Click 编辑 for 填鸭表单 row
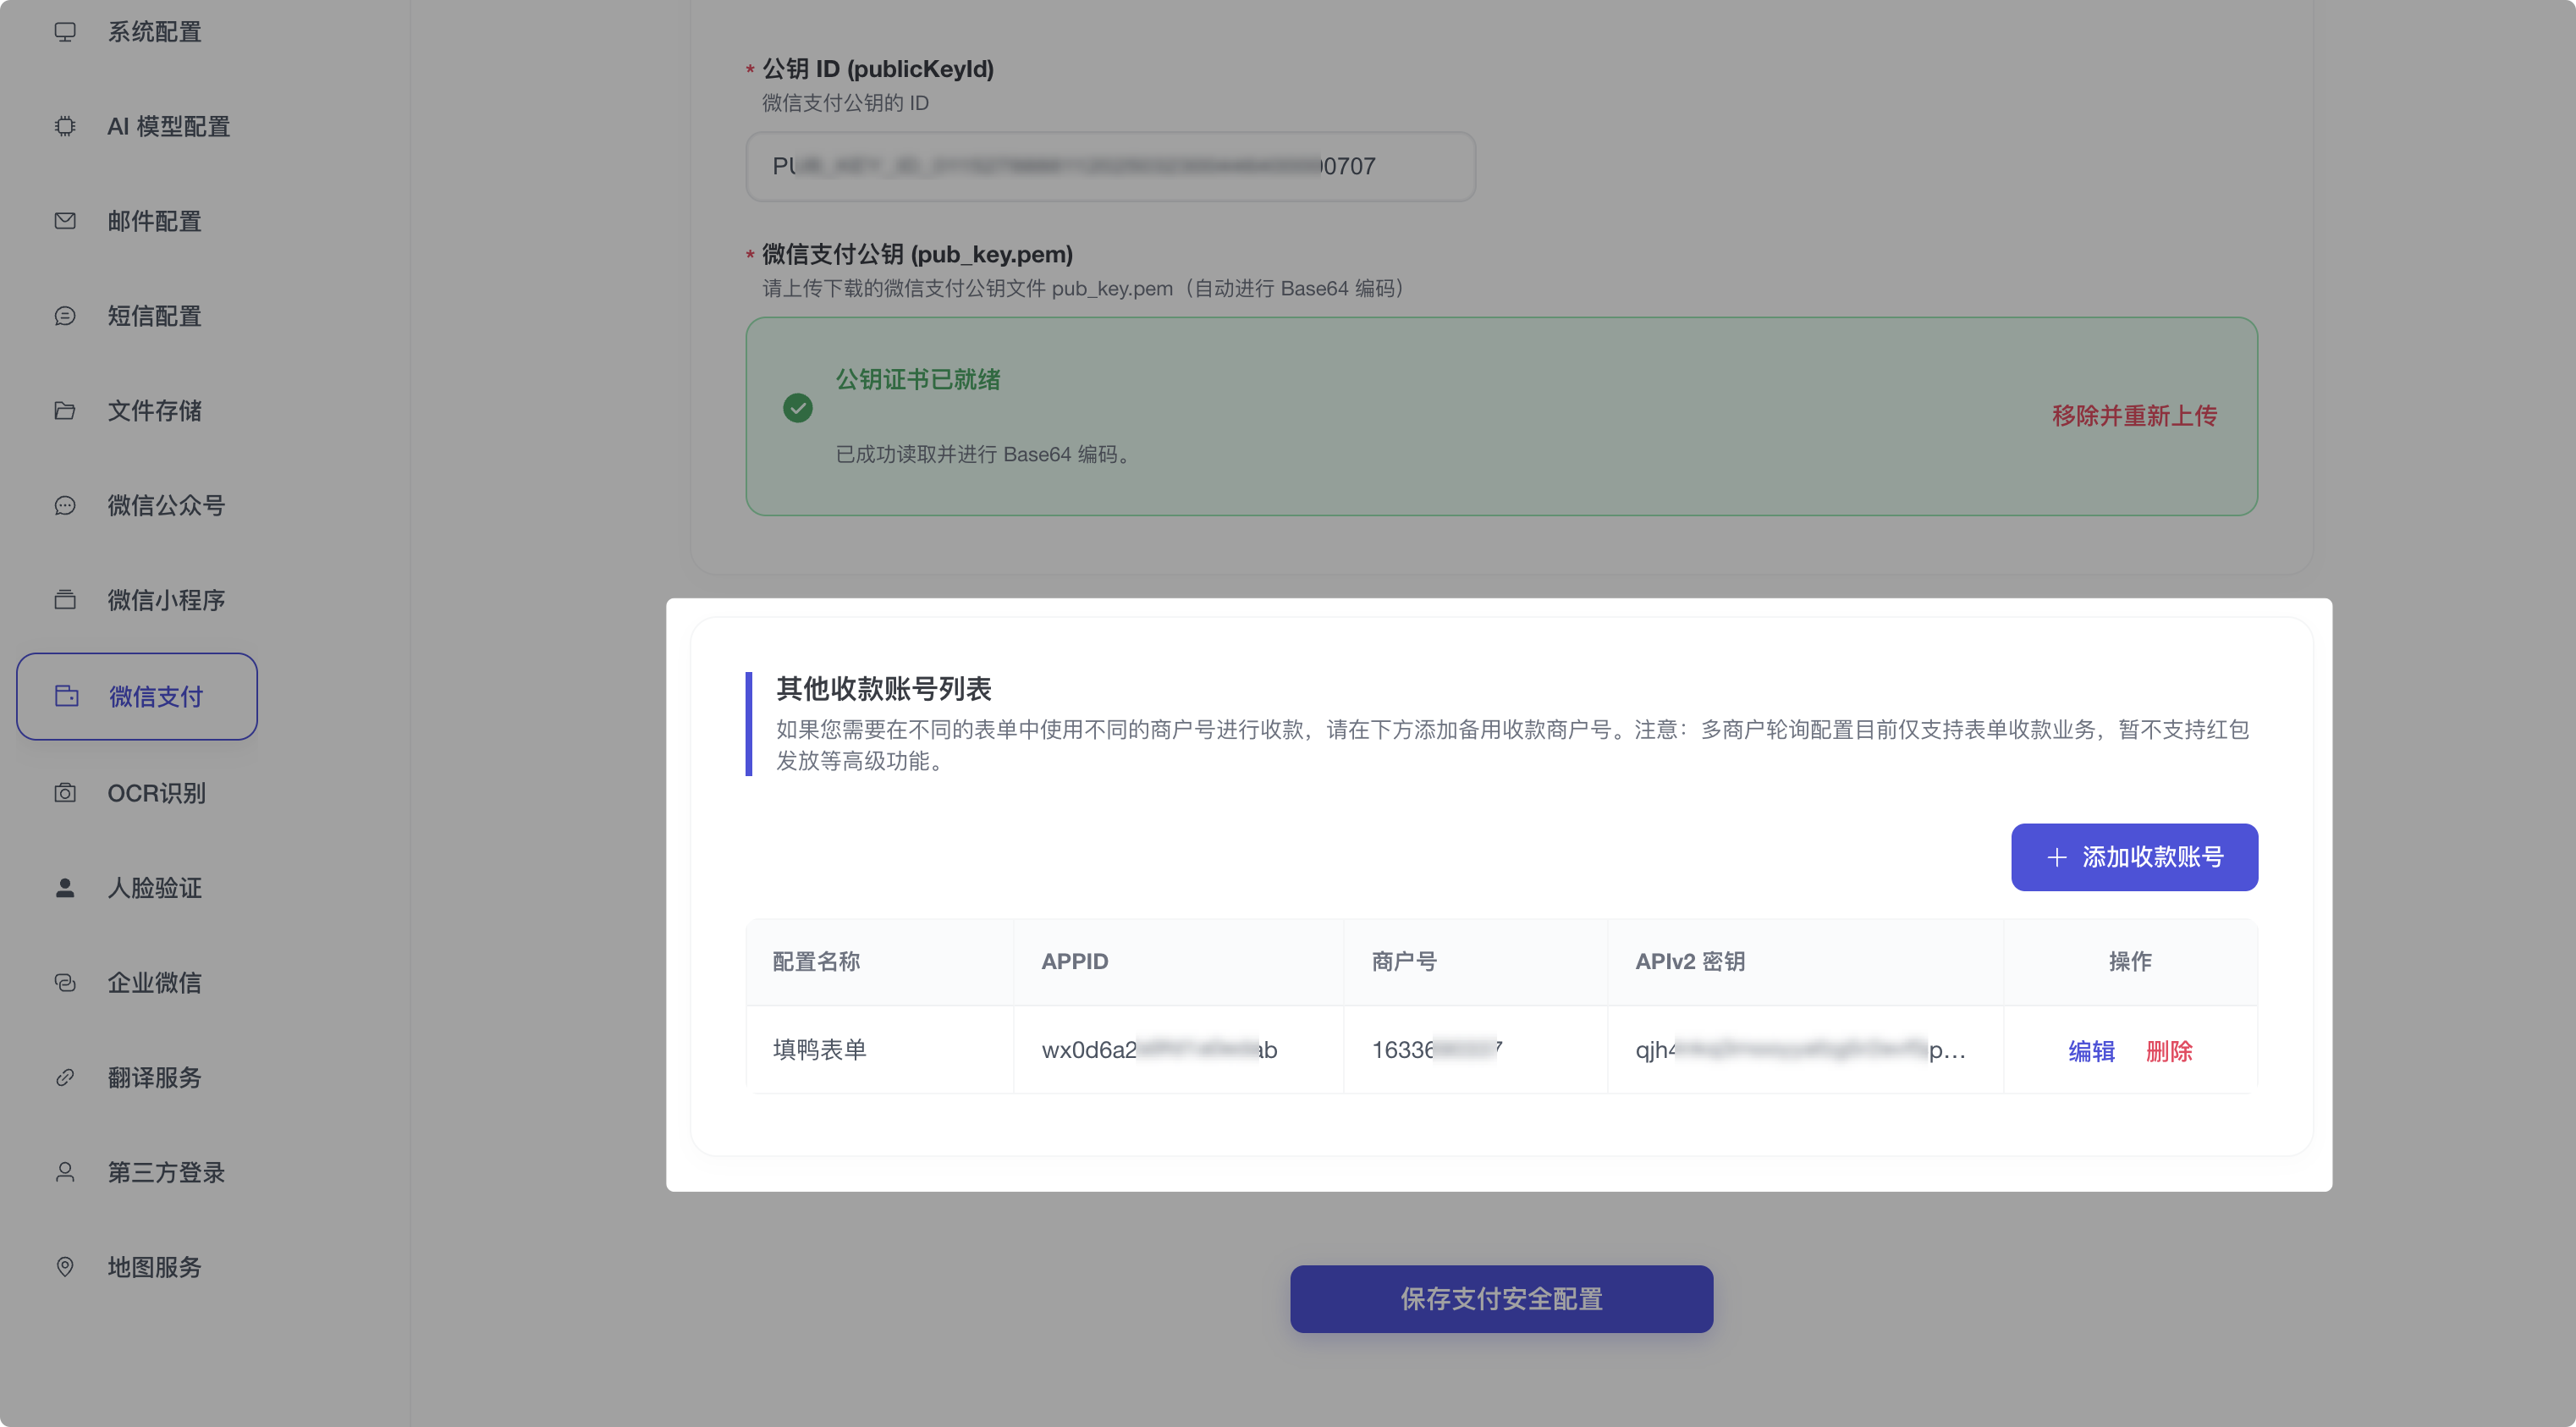The image size is (2576, 1427). (2091, 1051)
